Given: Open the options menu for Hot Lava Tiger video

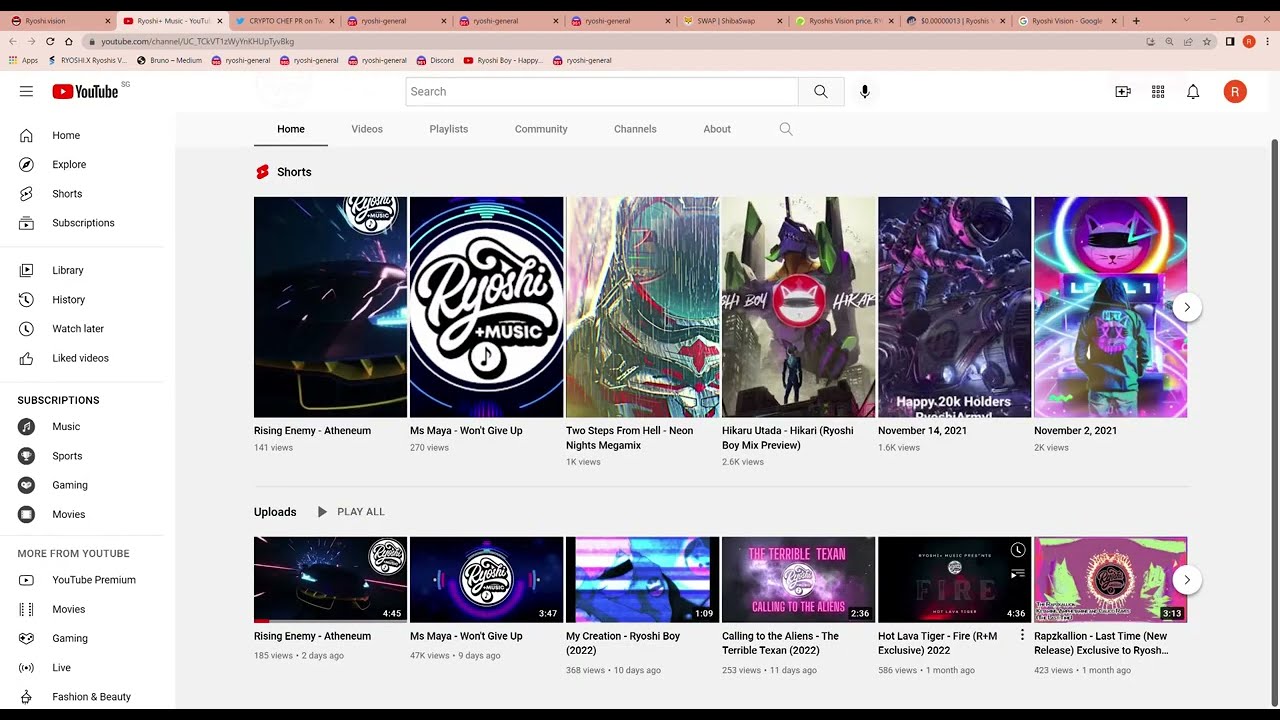Looking at the screenshot, I should (x=1022, y=636).
